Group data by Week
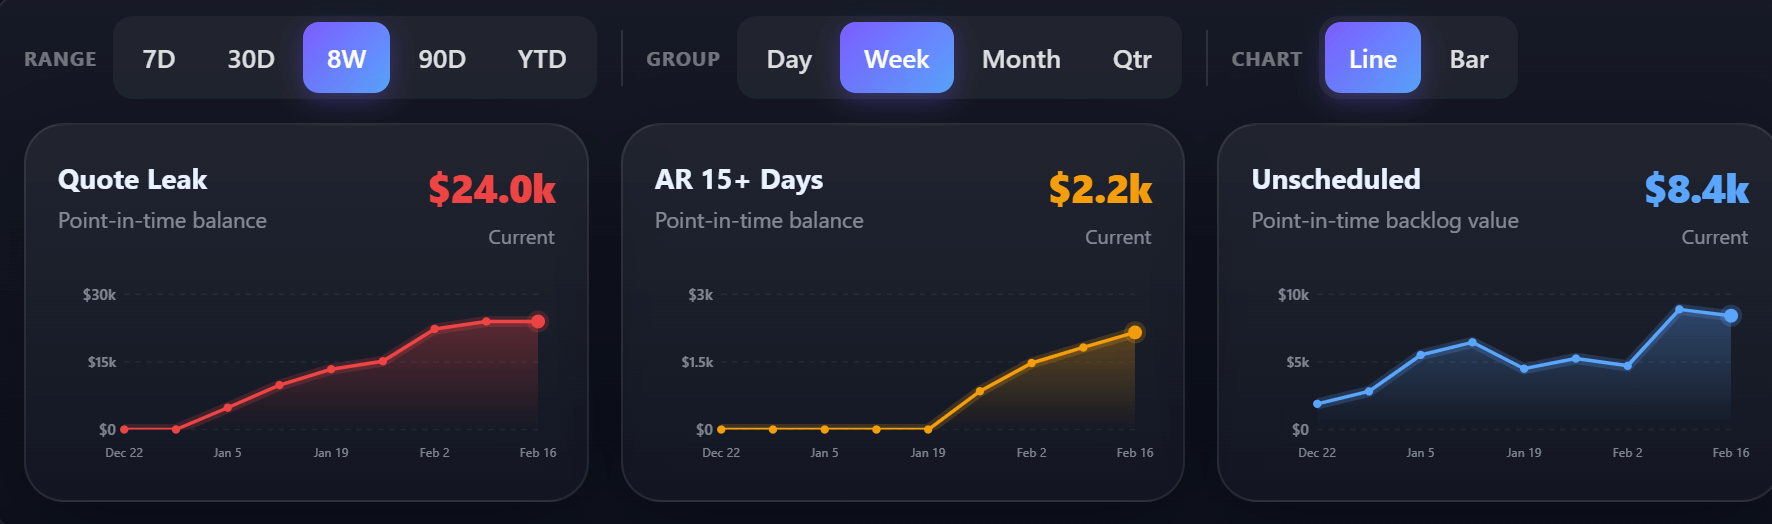This screenshot has height=524, width=1772. pyautogui.click(x=896, y=59)
